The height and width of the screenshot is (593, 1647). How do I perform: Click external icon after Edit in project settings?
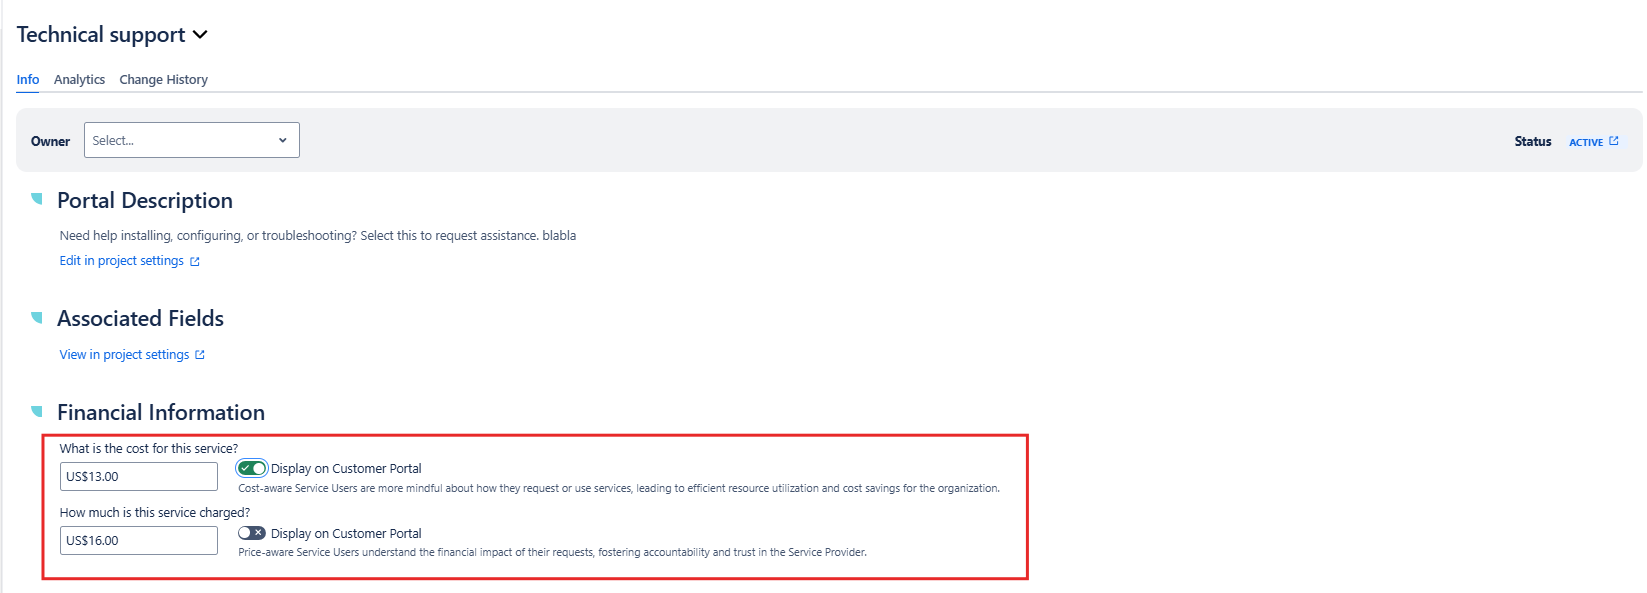pos(195,262)
